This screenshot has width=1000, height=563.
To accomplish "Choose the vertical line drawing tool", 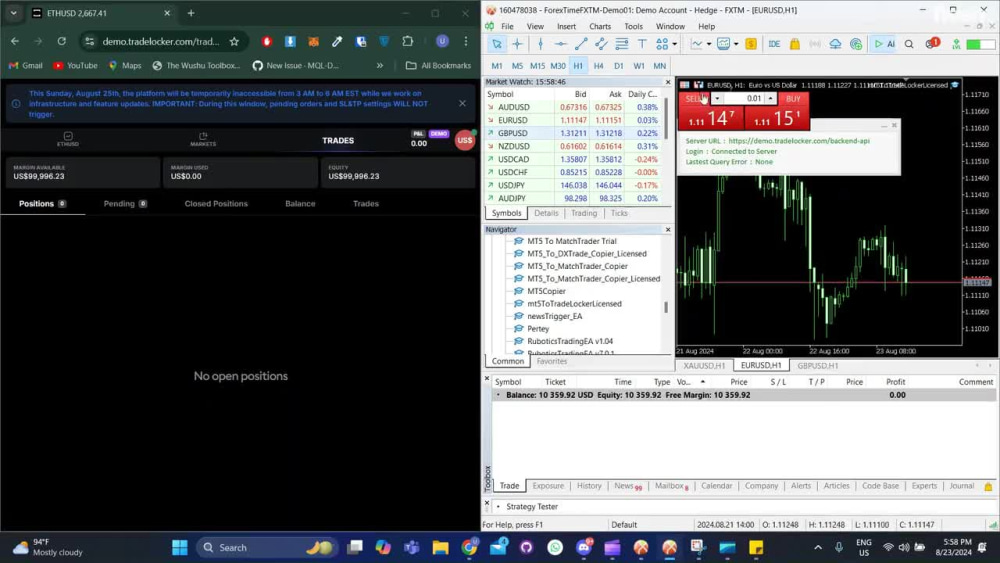I will click(540, 44).
